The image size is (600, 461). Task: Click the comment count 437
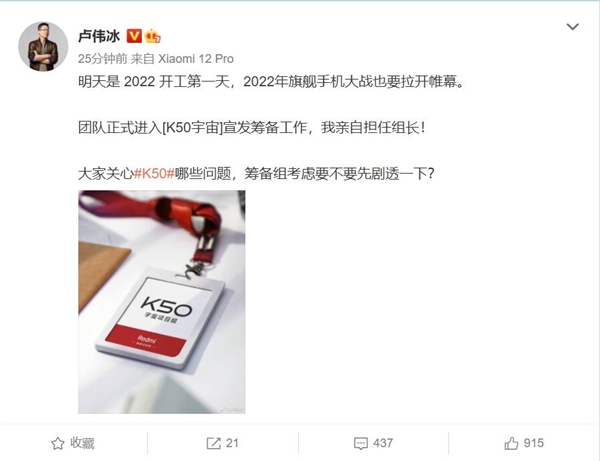tap(383, 443)
